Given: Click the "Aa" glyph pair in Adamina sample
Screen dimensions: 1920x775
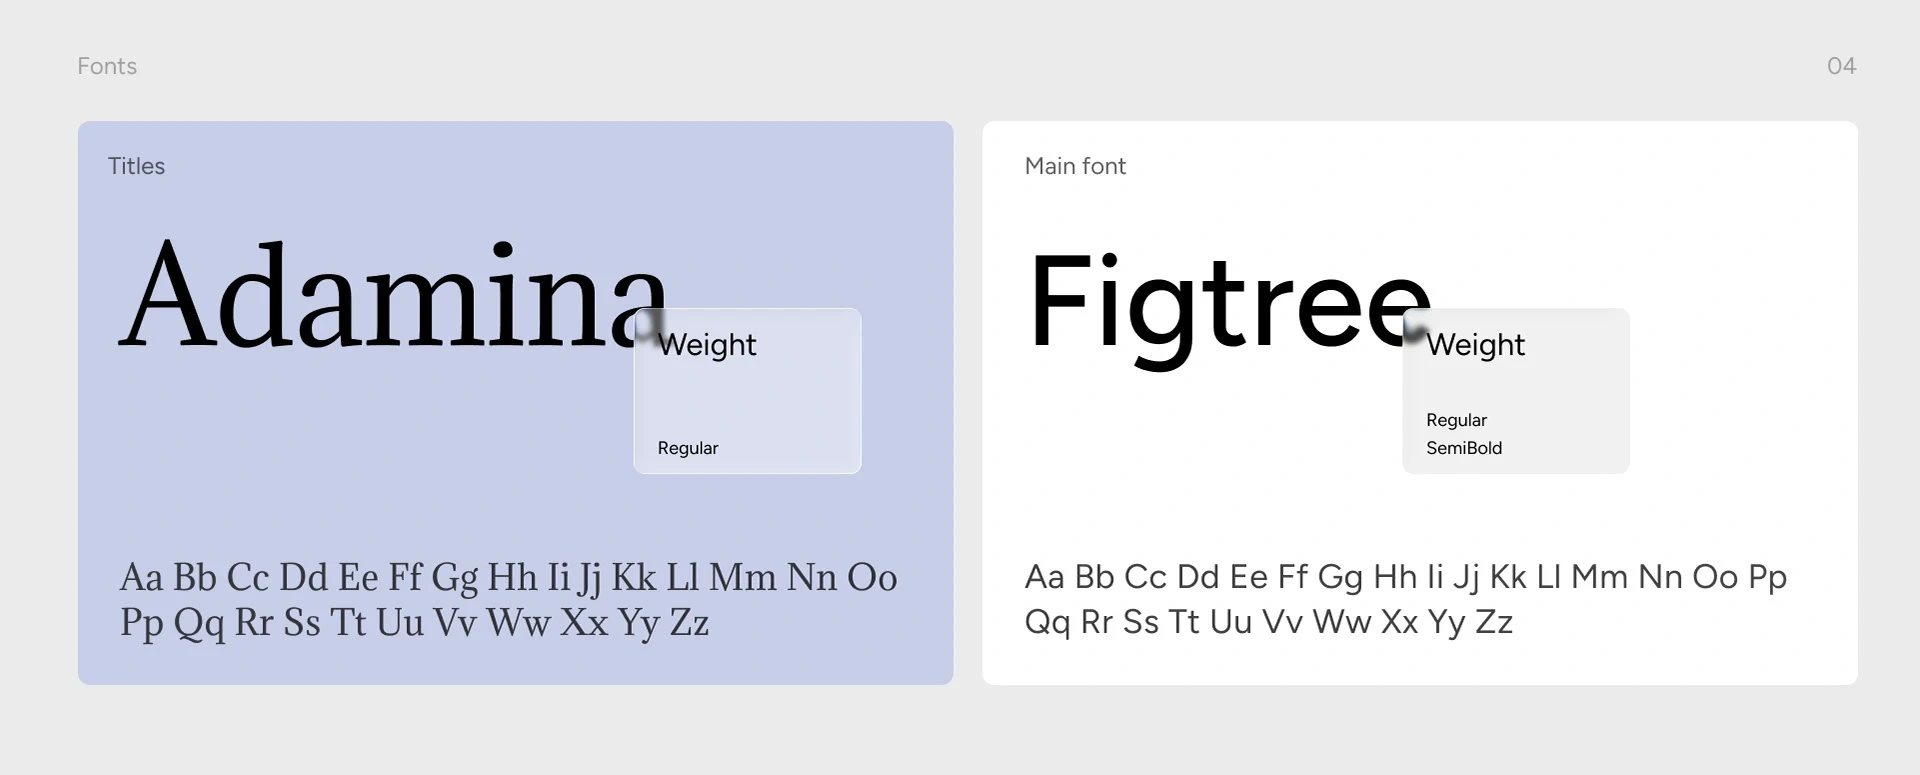Looking at the screenshot, I should point(141,578).
